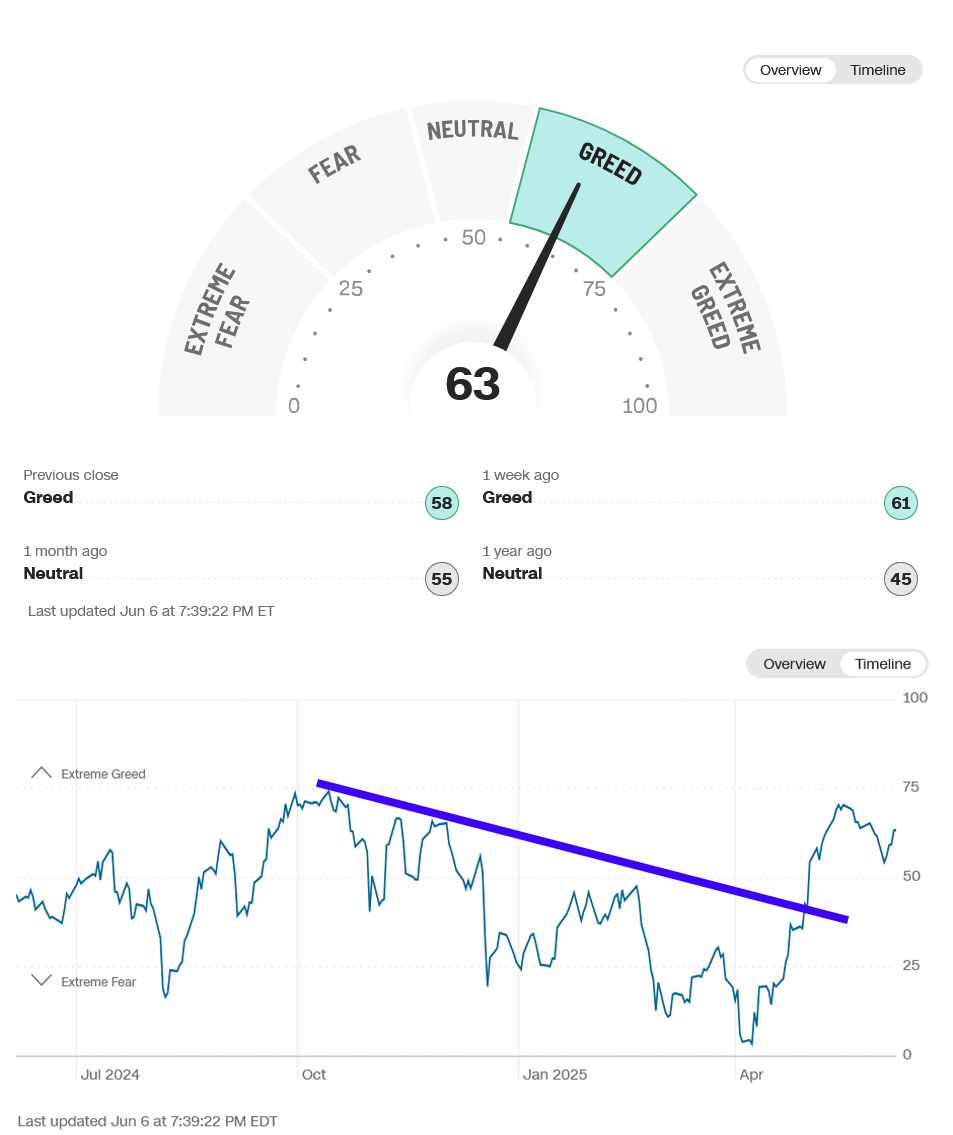Click the 1 year ago 45 badge
The height and width of the screenshot is (1135, 953).
pos(900,579)
